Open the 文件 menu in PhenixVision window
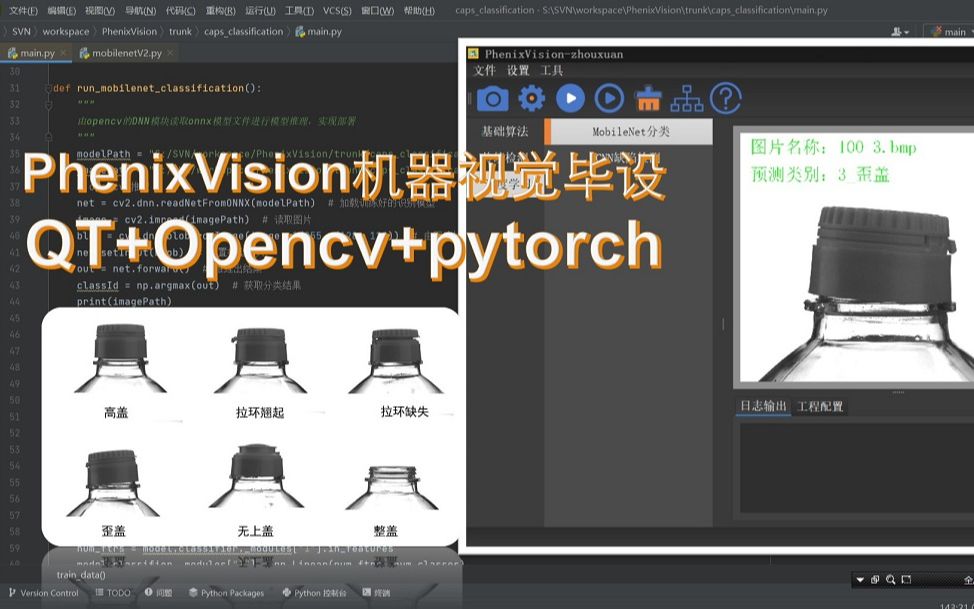This screenshot has height=609, width=974. point(485,70)
